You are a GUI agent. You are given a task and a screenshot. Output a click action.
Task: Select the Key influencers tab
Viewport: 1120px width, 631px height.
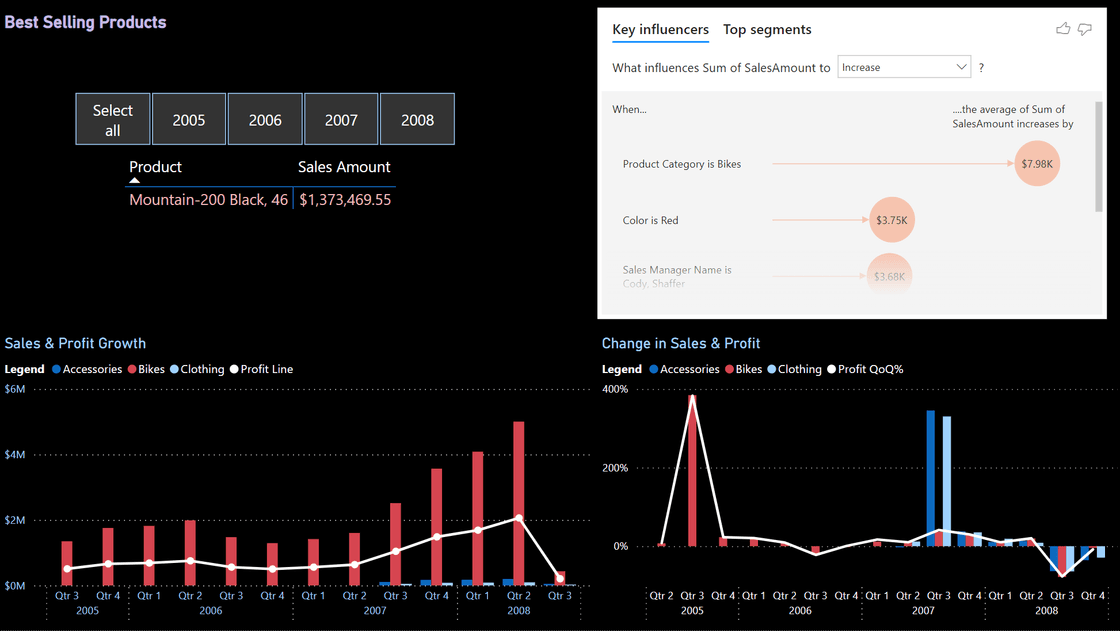[x=660, y=30]
